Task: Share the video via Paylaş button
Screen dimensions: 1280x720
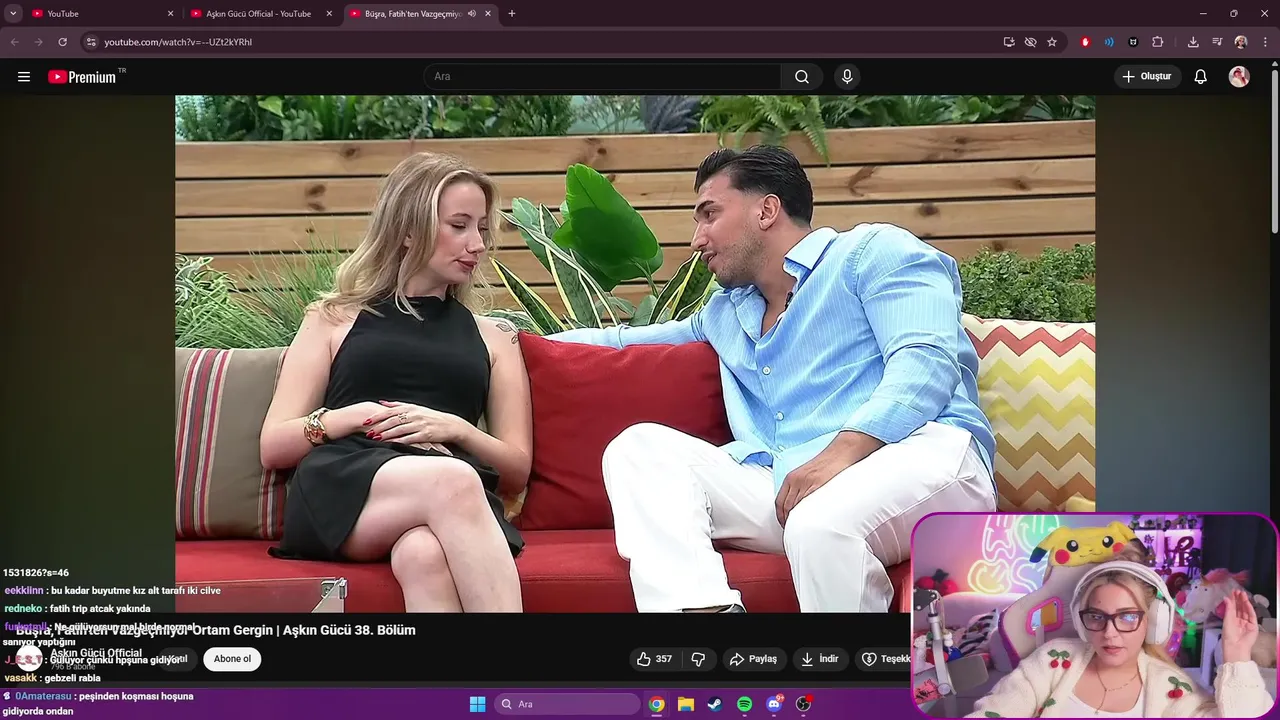Action: click(754, 659)
